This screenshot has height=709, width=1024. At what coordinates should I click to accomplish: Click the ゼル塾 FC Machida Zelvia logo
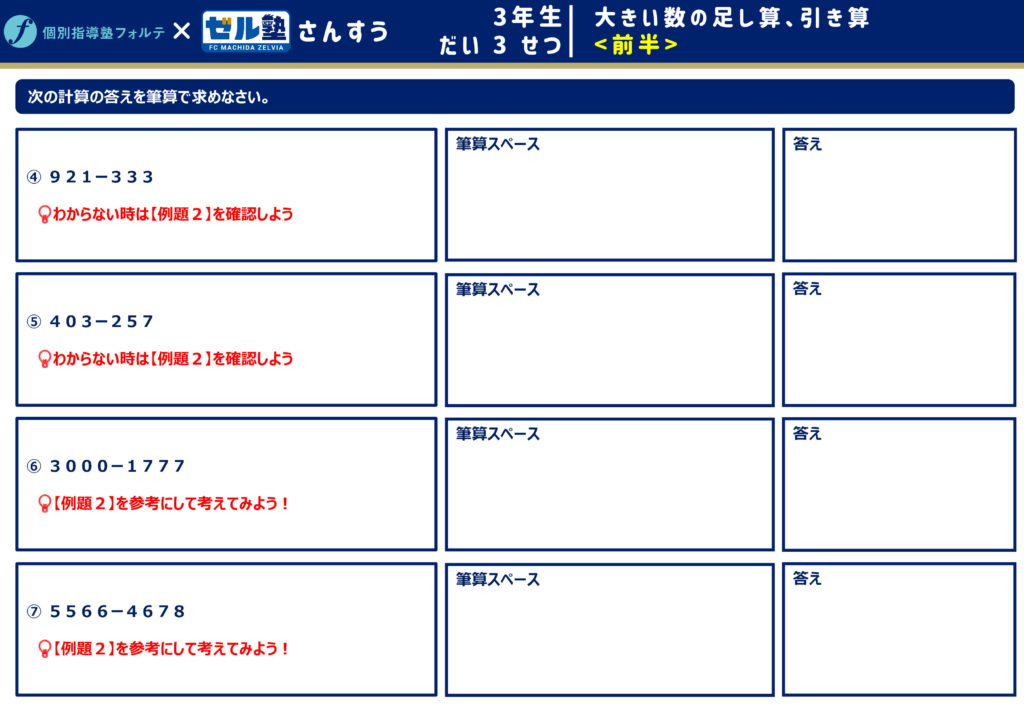(245, 31)
